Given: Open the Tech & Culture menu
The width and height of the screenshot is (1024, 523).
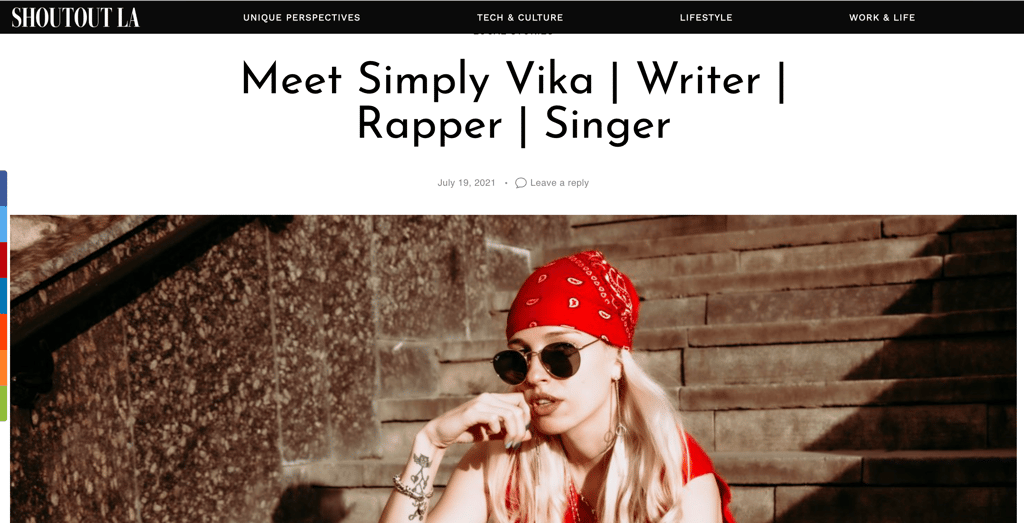Looking at the screenshot, I should [520, 18].
